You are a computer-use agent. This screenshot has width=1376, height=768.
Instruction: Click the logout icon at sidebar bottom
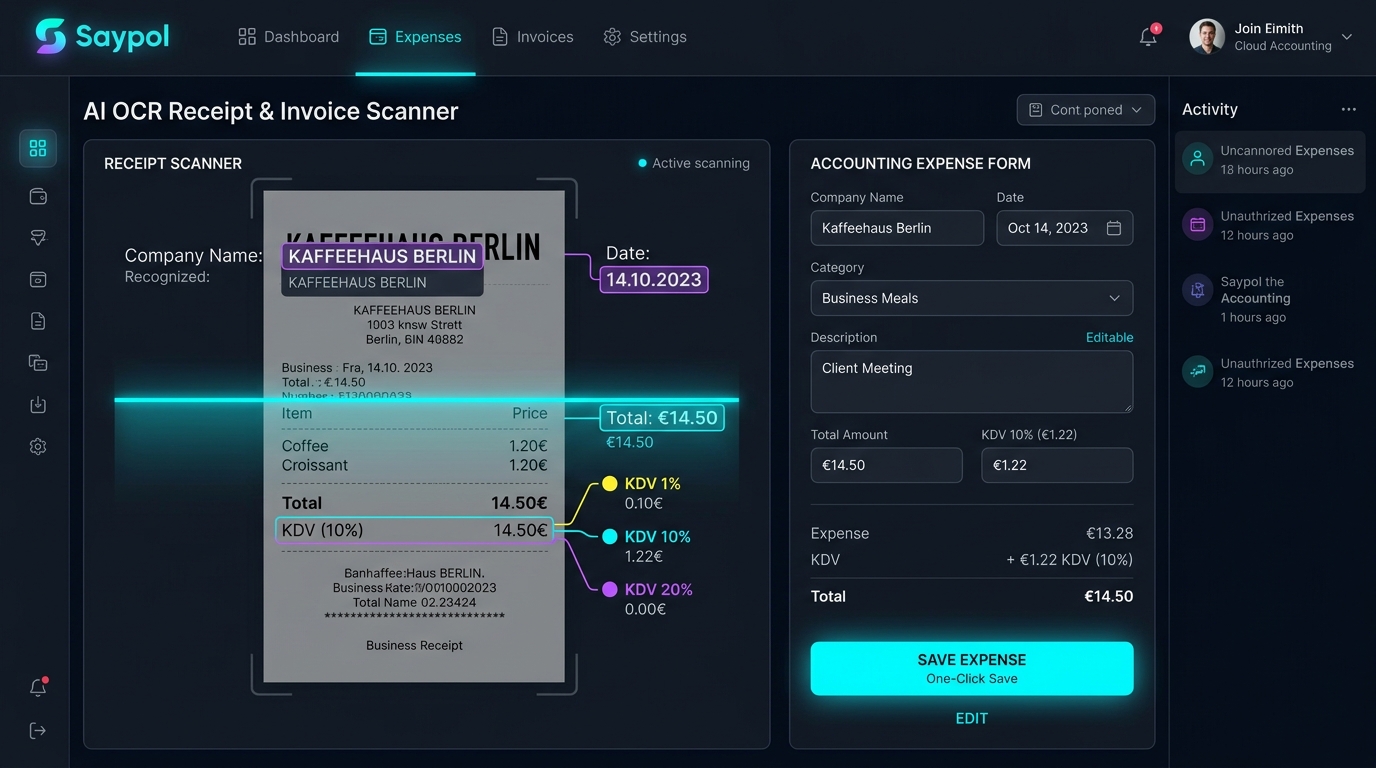pyautogui.click(x=38, y=731)
